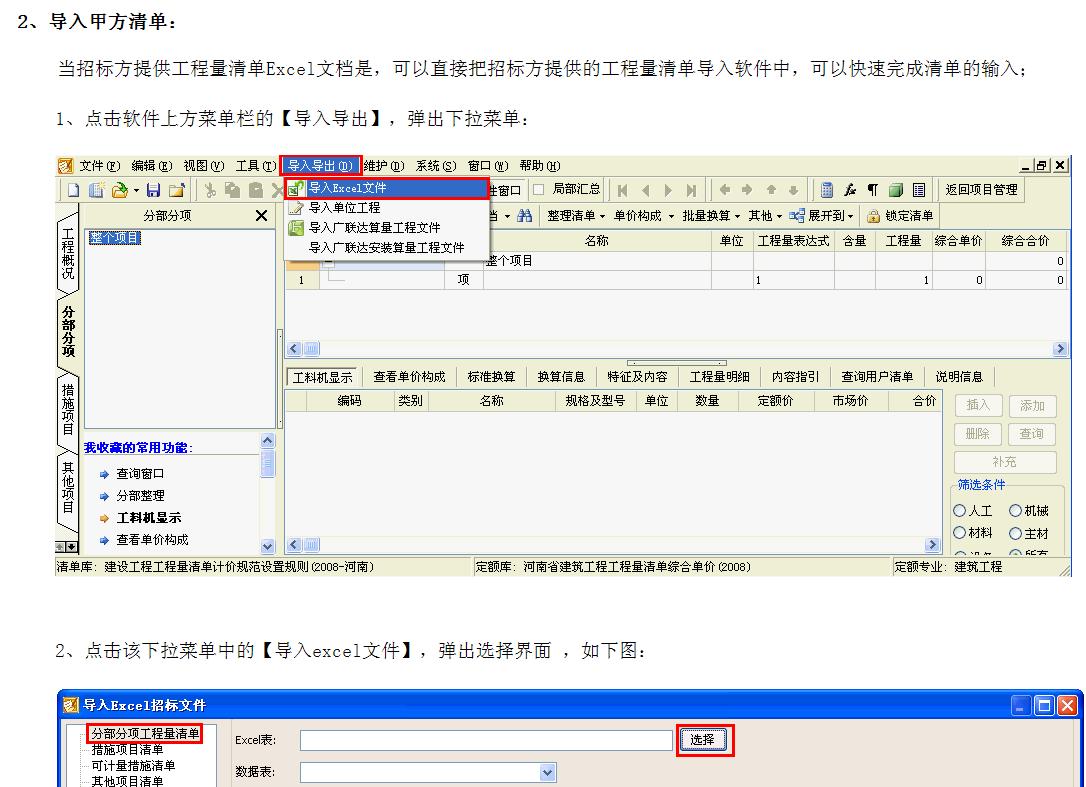
Task: Select 分部分项工程量清单 in import dialog tree
Action: (145, 733)
